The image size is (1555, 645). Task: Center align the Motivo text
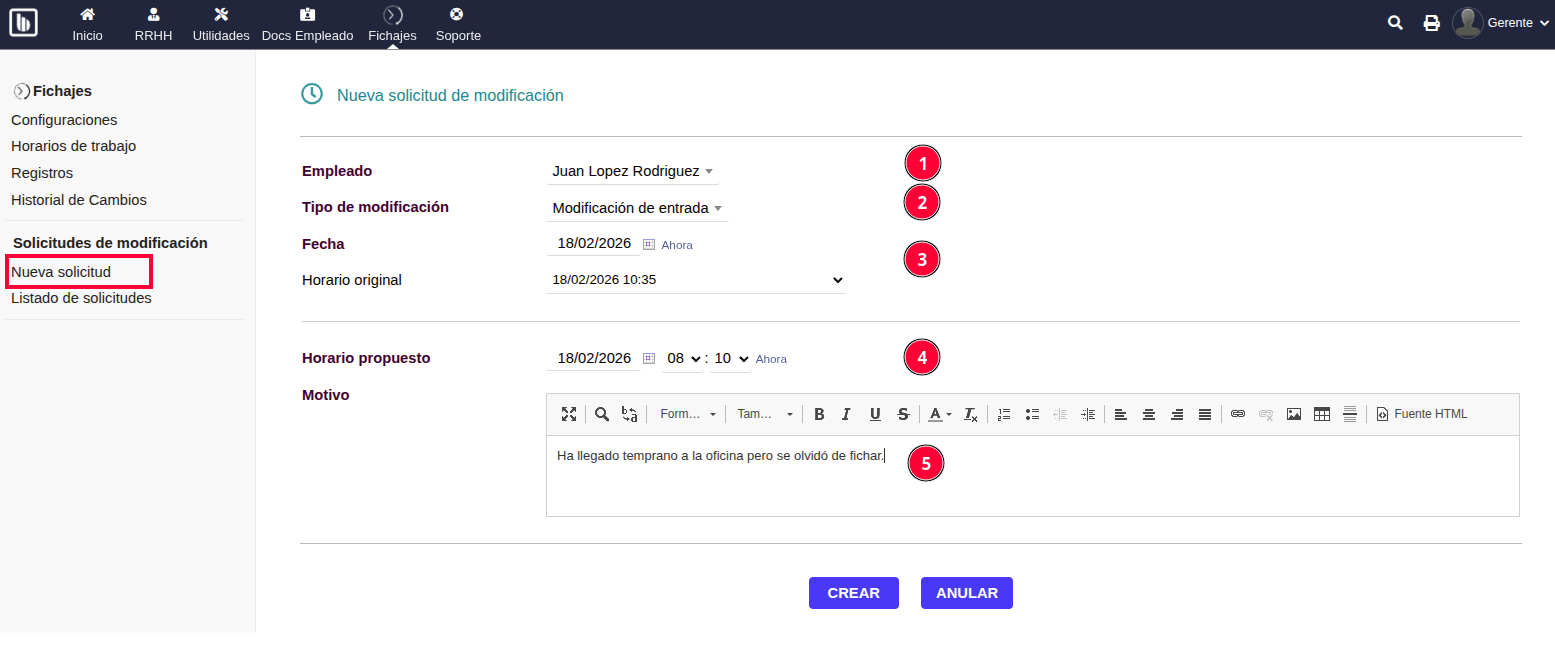[x=1148, y=413]
